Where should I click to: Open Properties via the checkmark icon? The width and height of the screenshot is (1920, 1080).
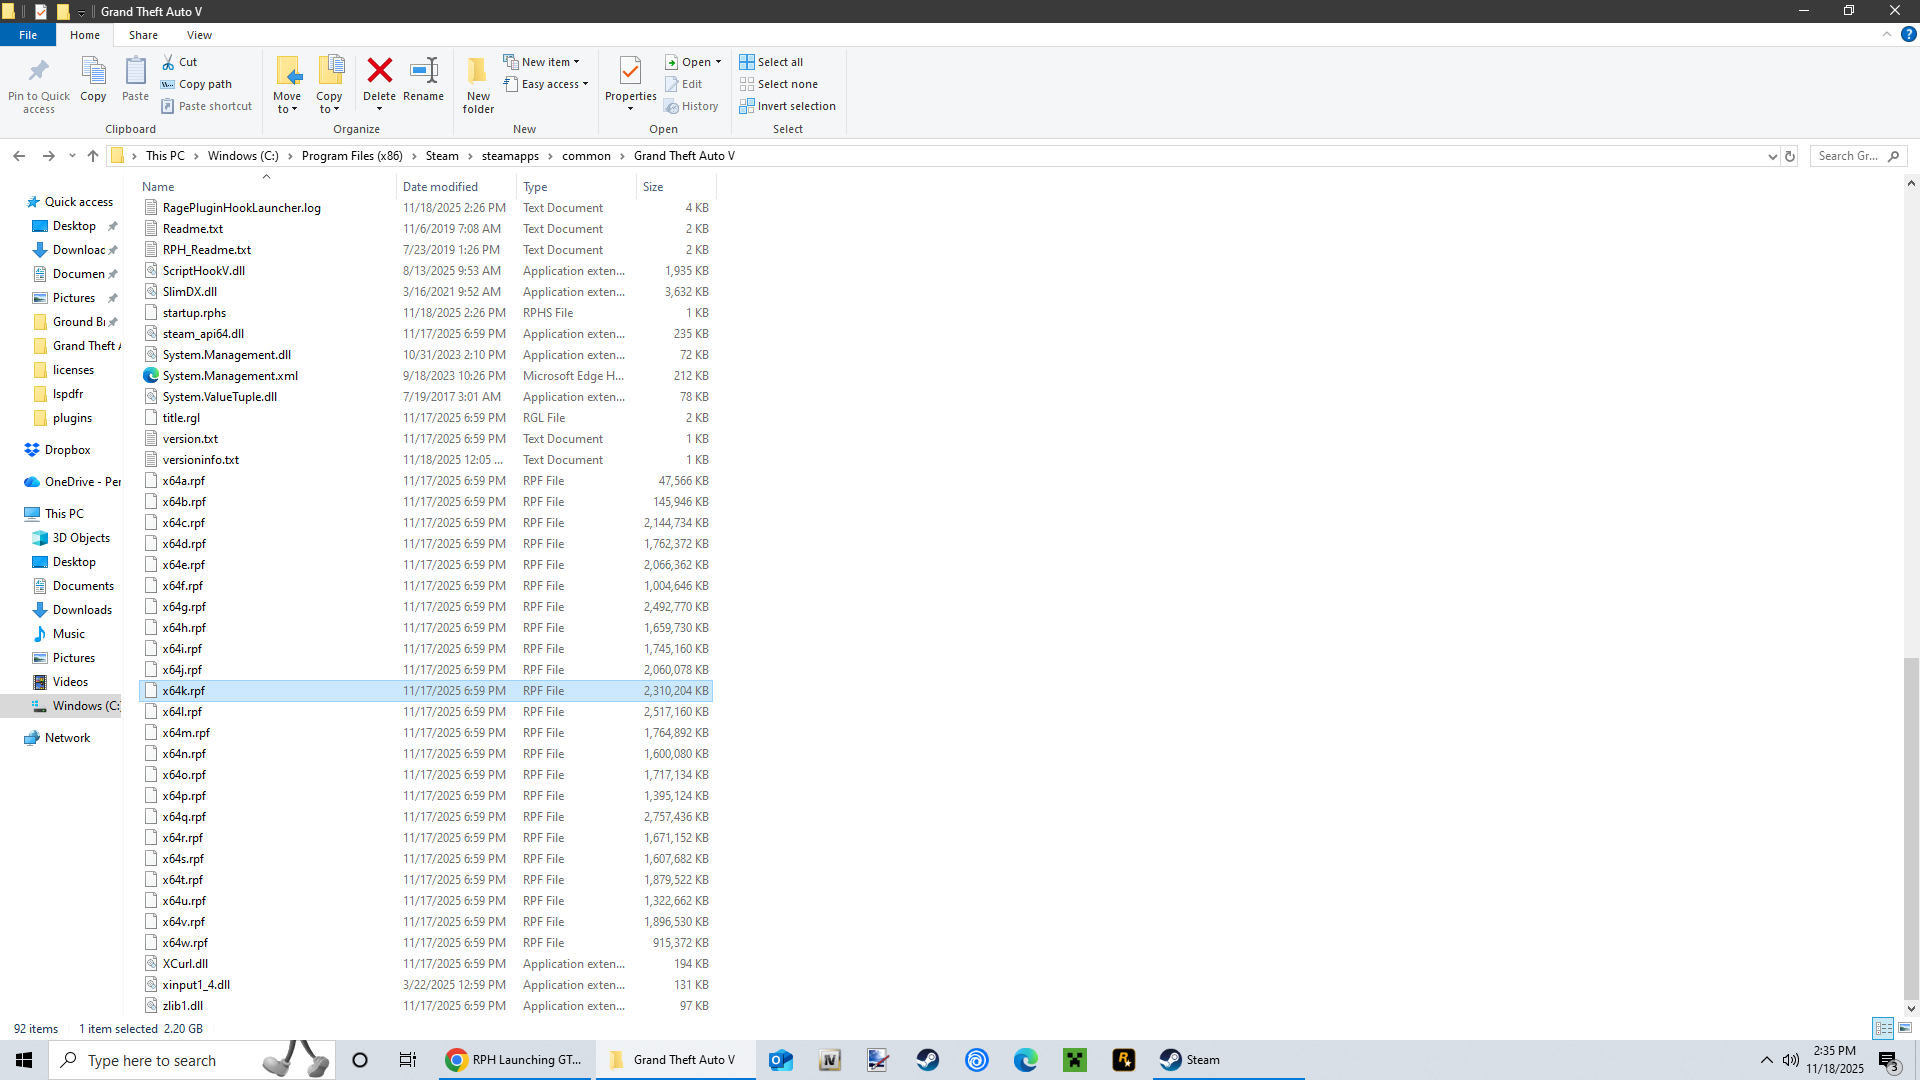[x=630, y=71]
